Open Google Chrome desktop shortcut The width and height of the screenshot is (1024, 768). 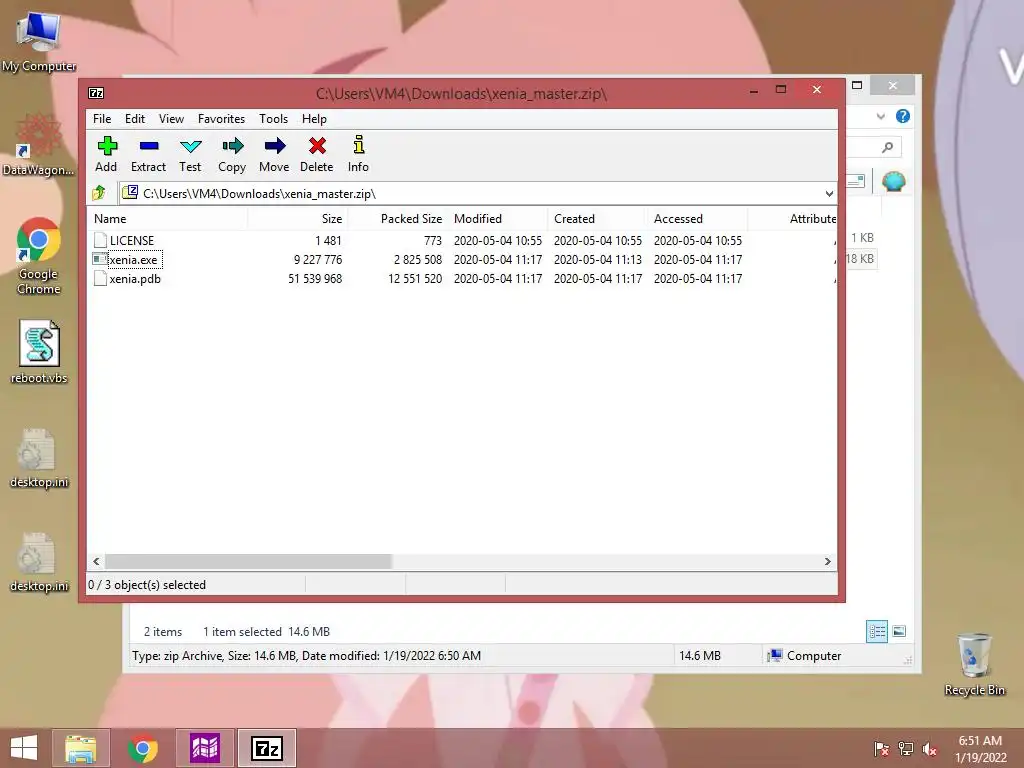pos(39,256)
